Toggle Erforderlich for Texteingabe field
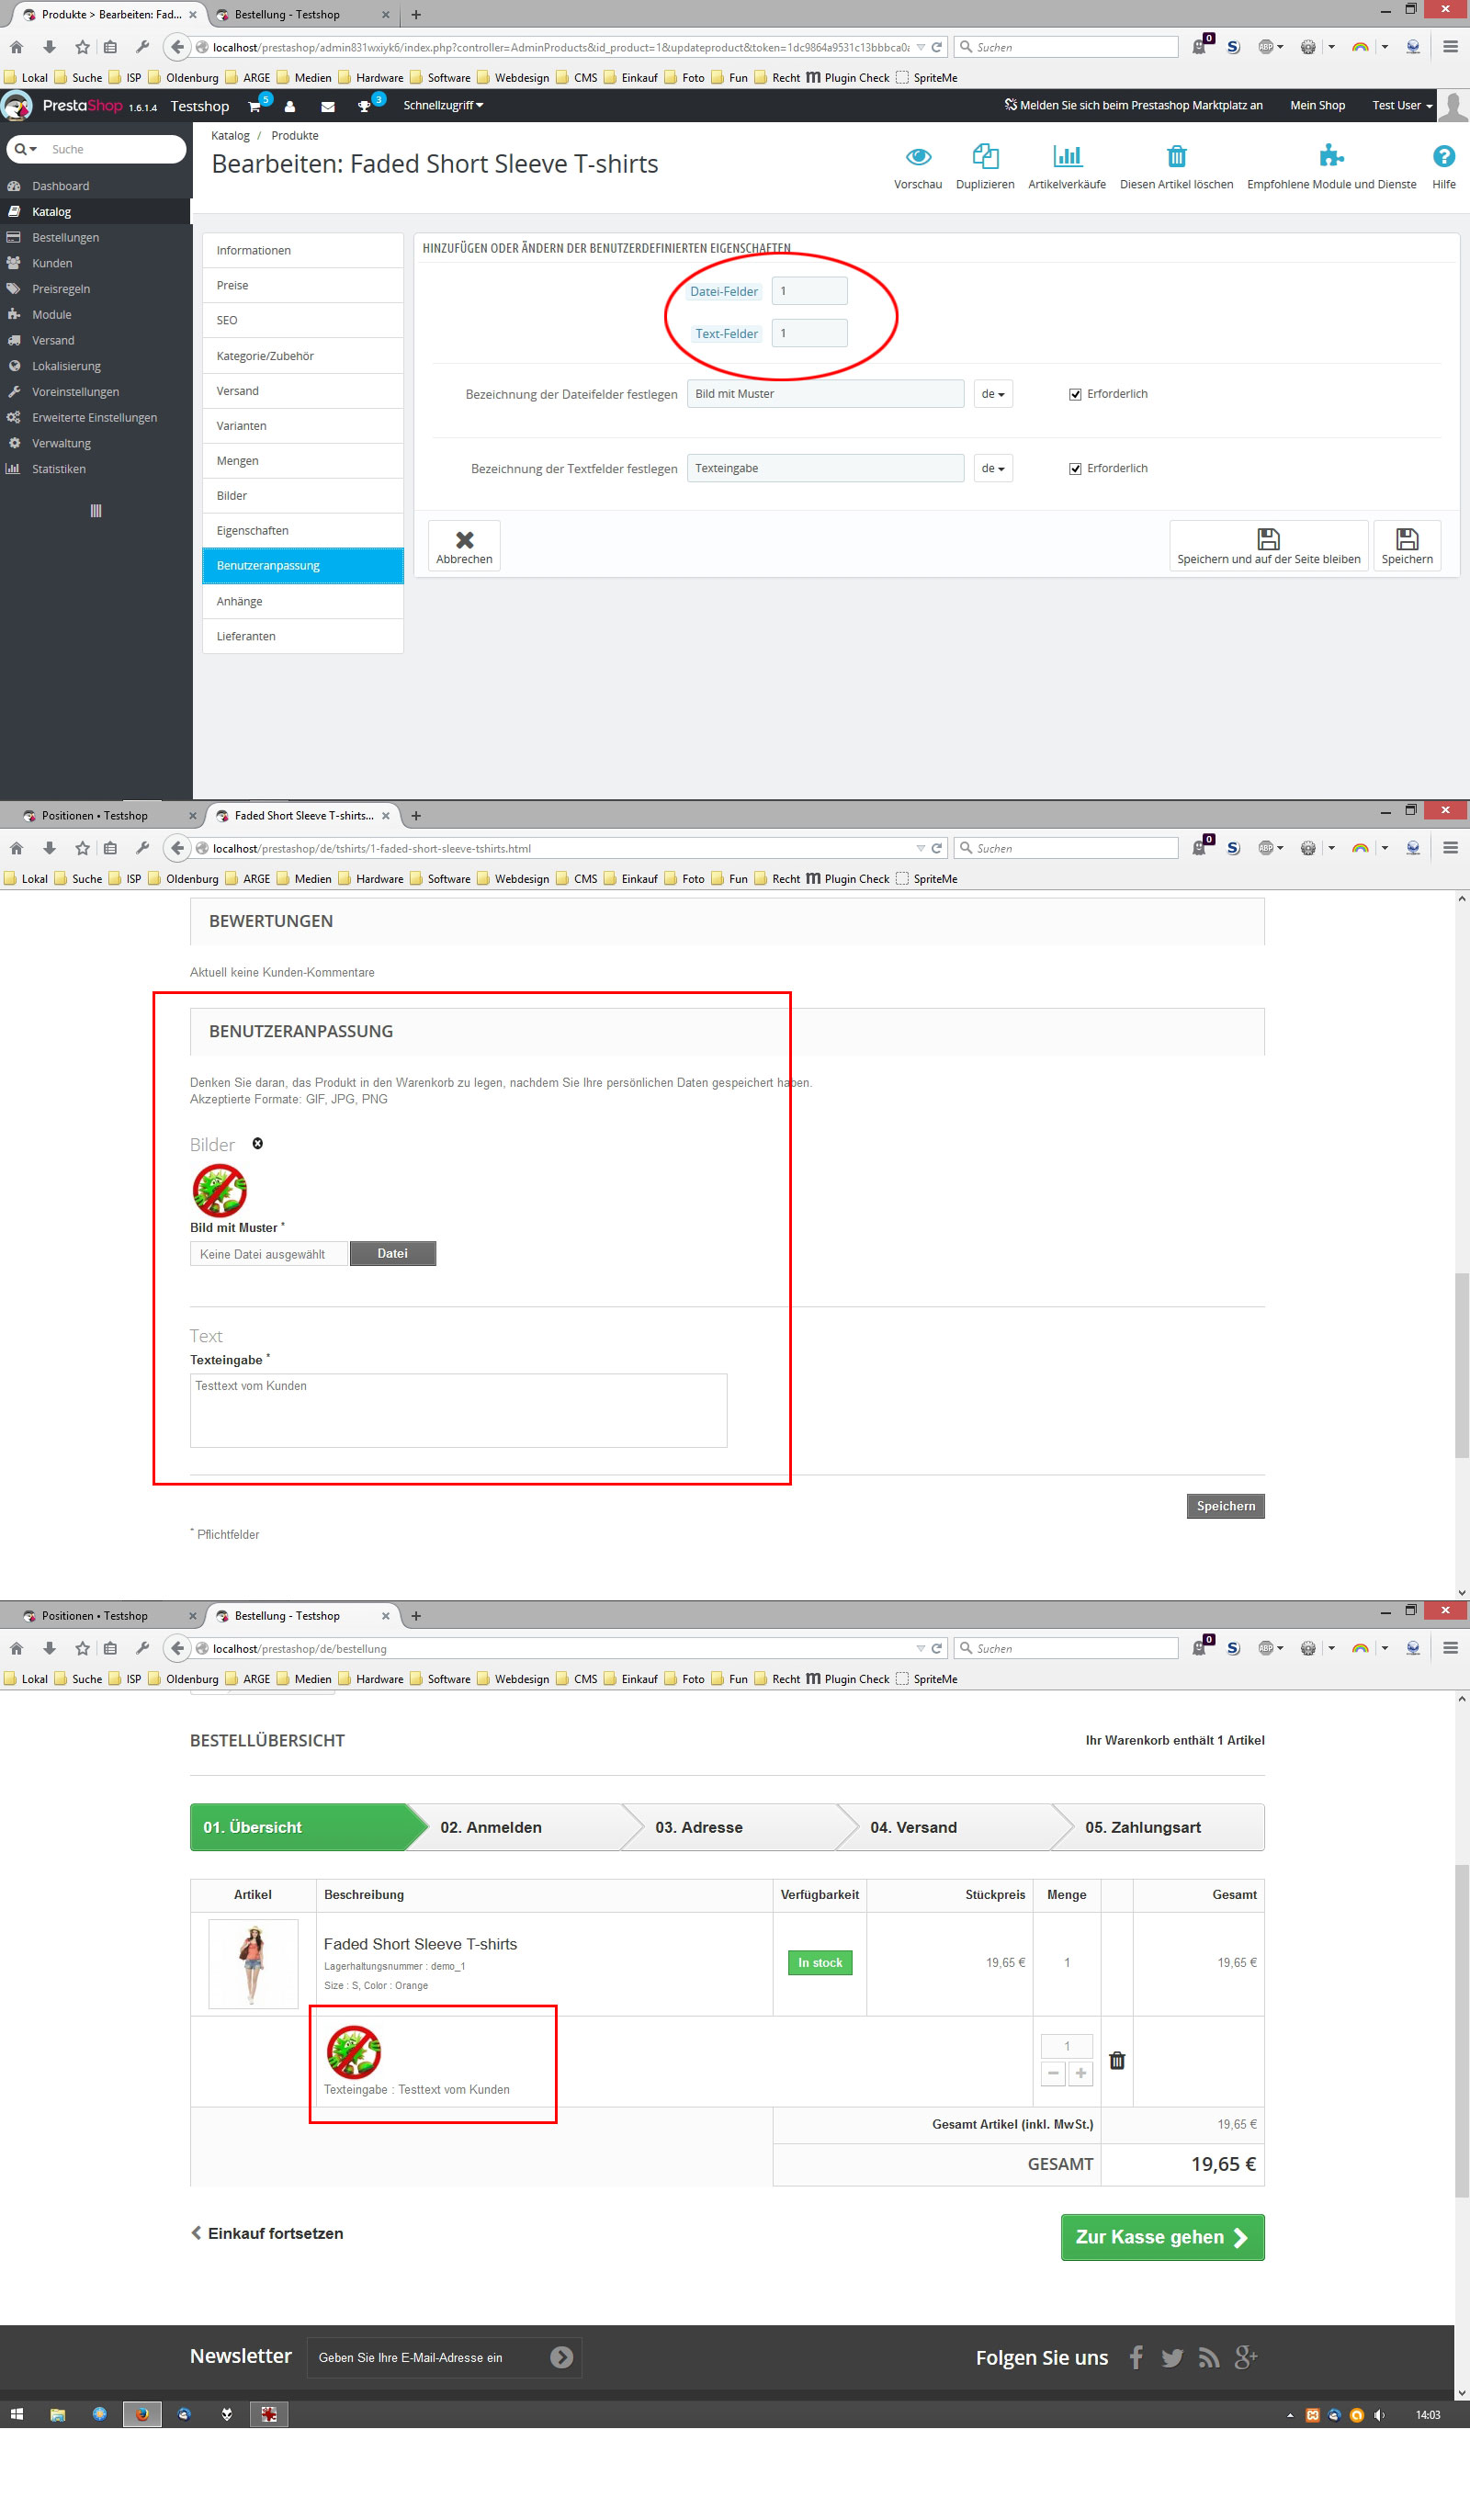 tap(1075, 469)
